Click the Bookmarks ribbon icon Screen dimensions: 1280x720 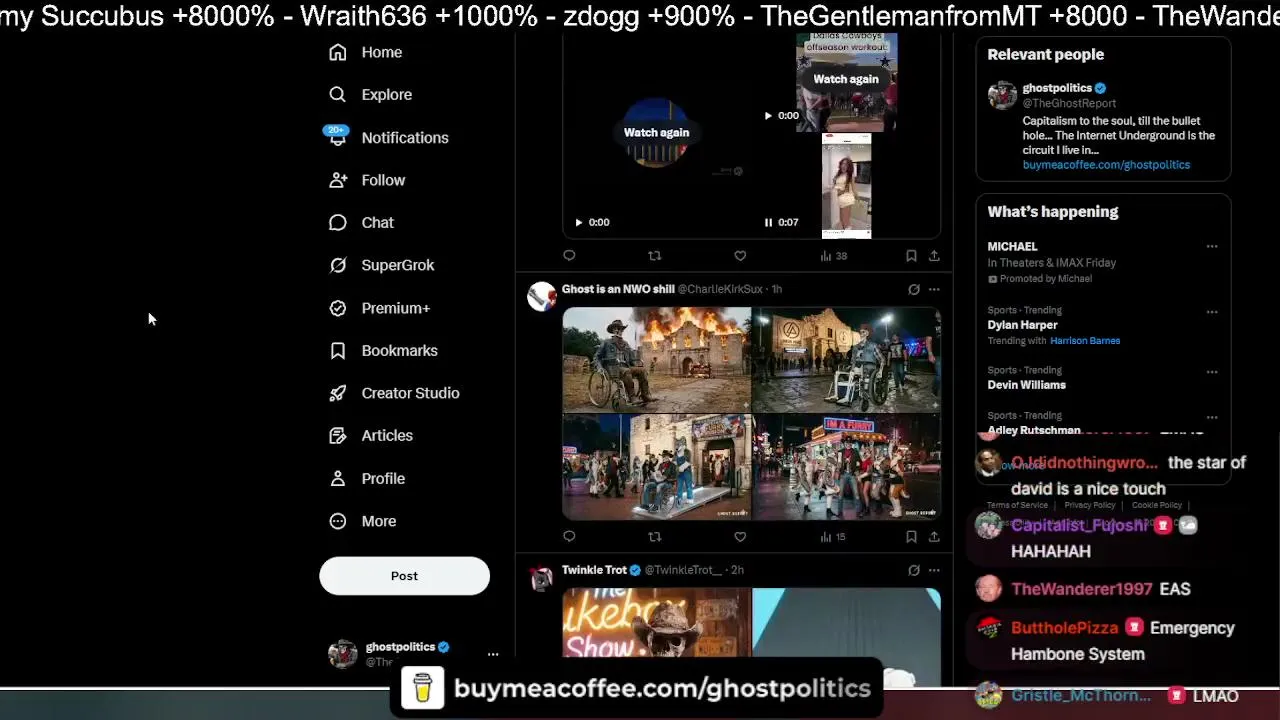pos(338,350)
